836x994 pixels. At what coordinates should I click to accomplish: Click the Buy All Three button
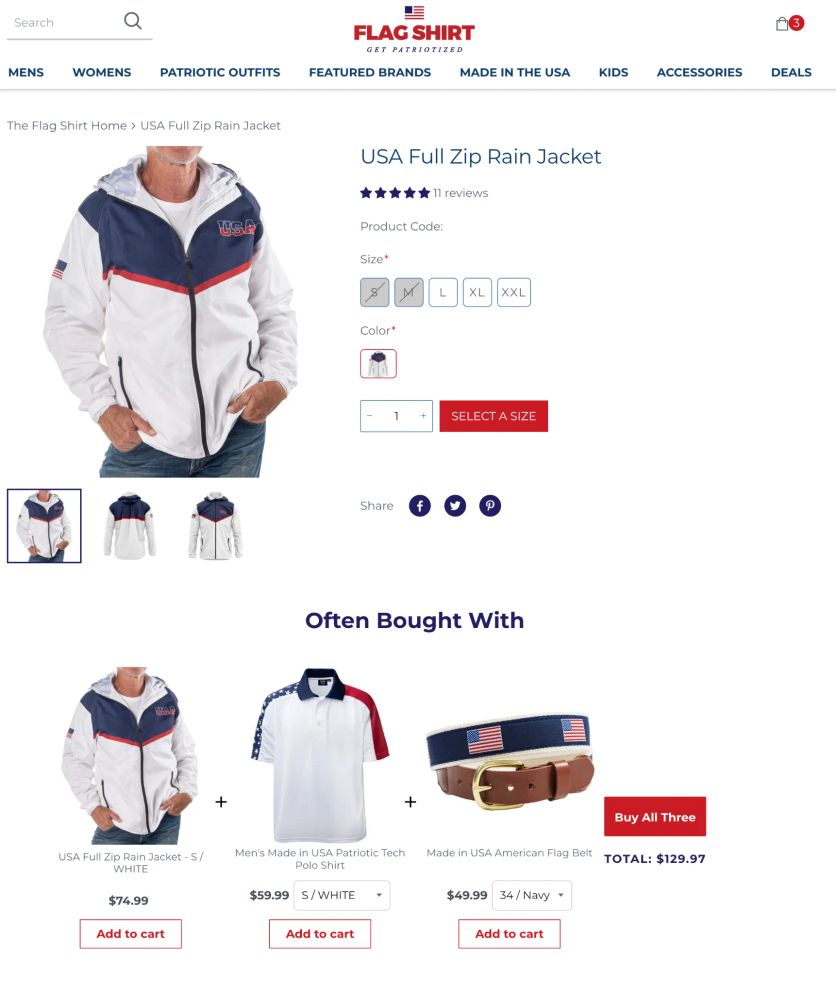point(655,816)
